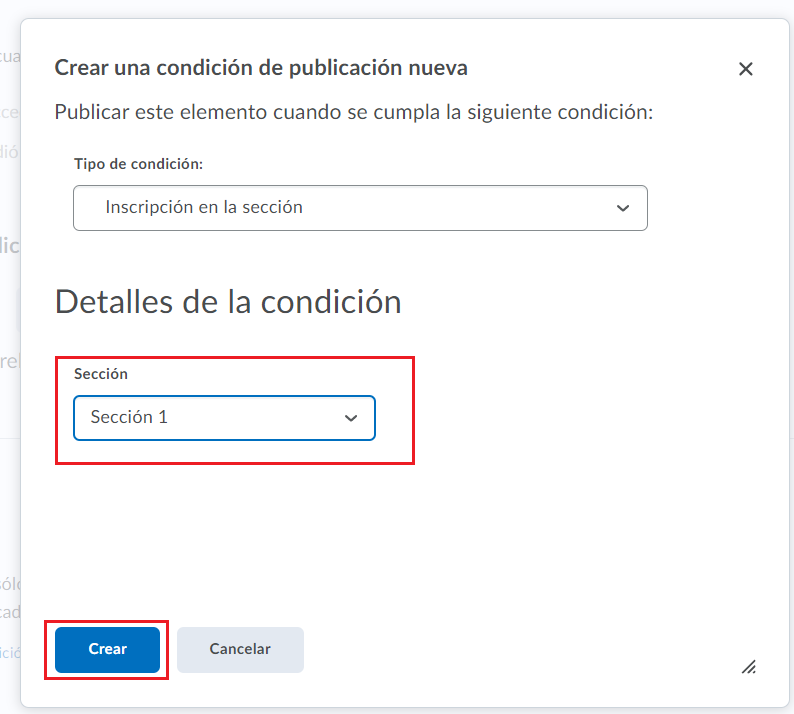This screenshot has height=714, width=794.
Task: Click the X icon in dialog header
Action: 745,69
